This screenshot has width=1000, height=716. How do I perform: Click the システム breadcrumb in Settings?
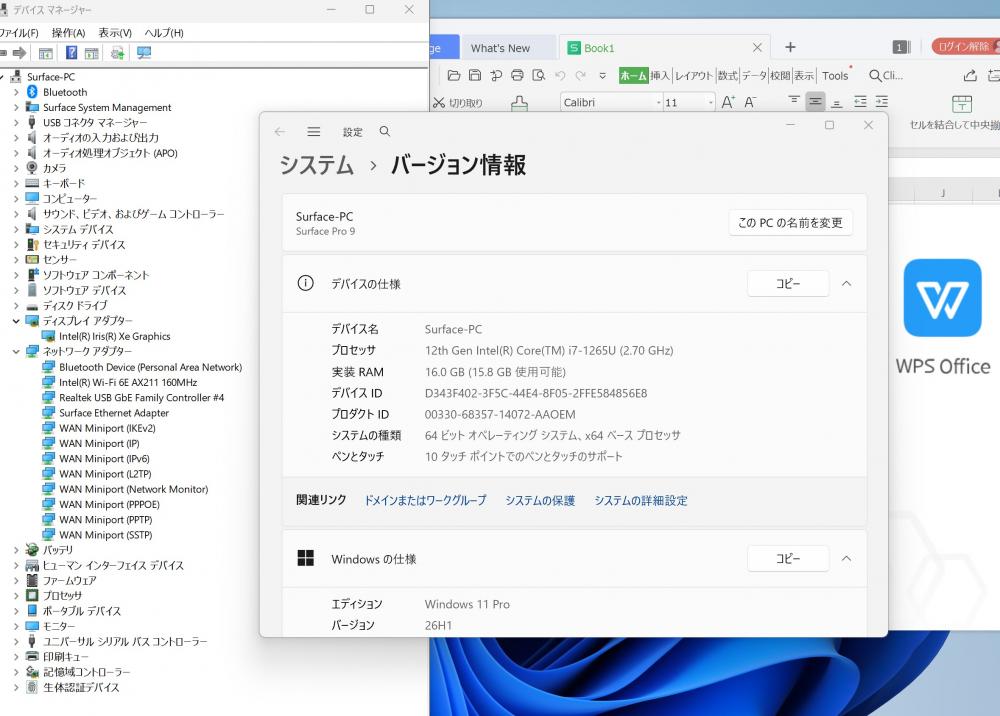click(x=316, y=165)
